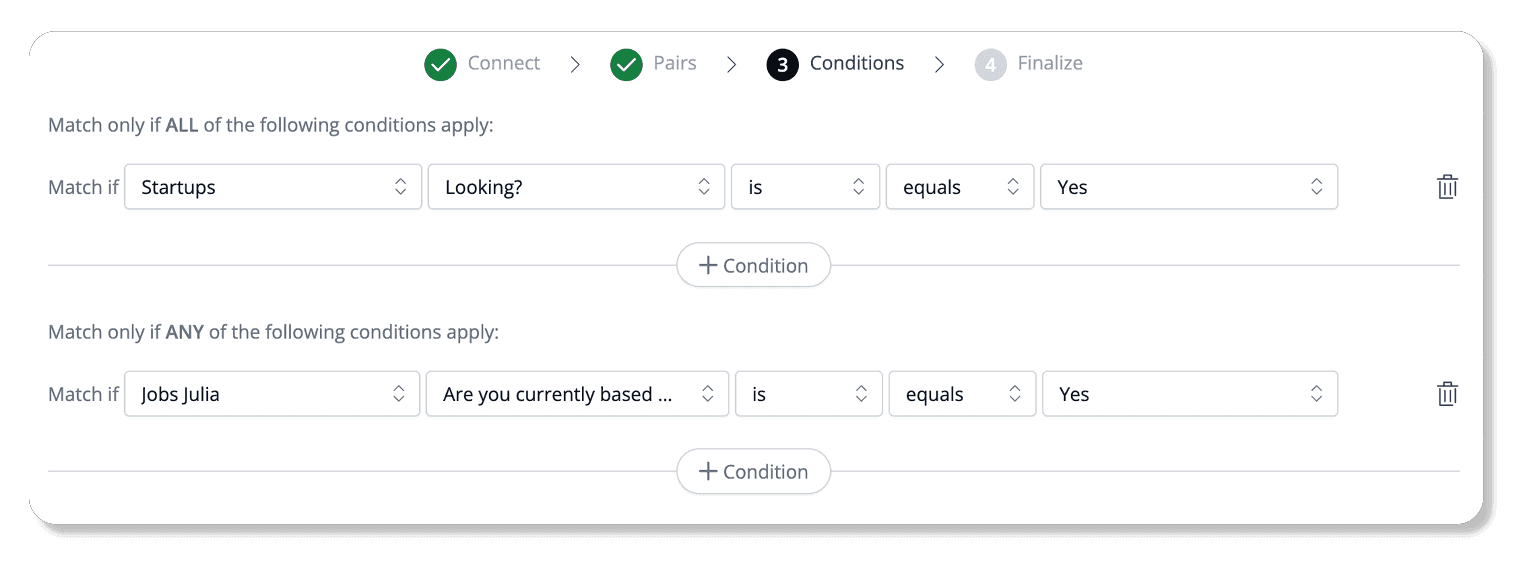Open the Looking? field dropdown
1515x563 pixels.
pos(576,187)
